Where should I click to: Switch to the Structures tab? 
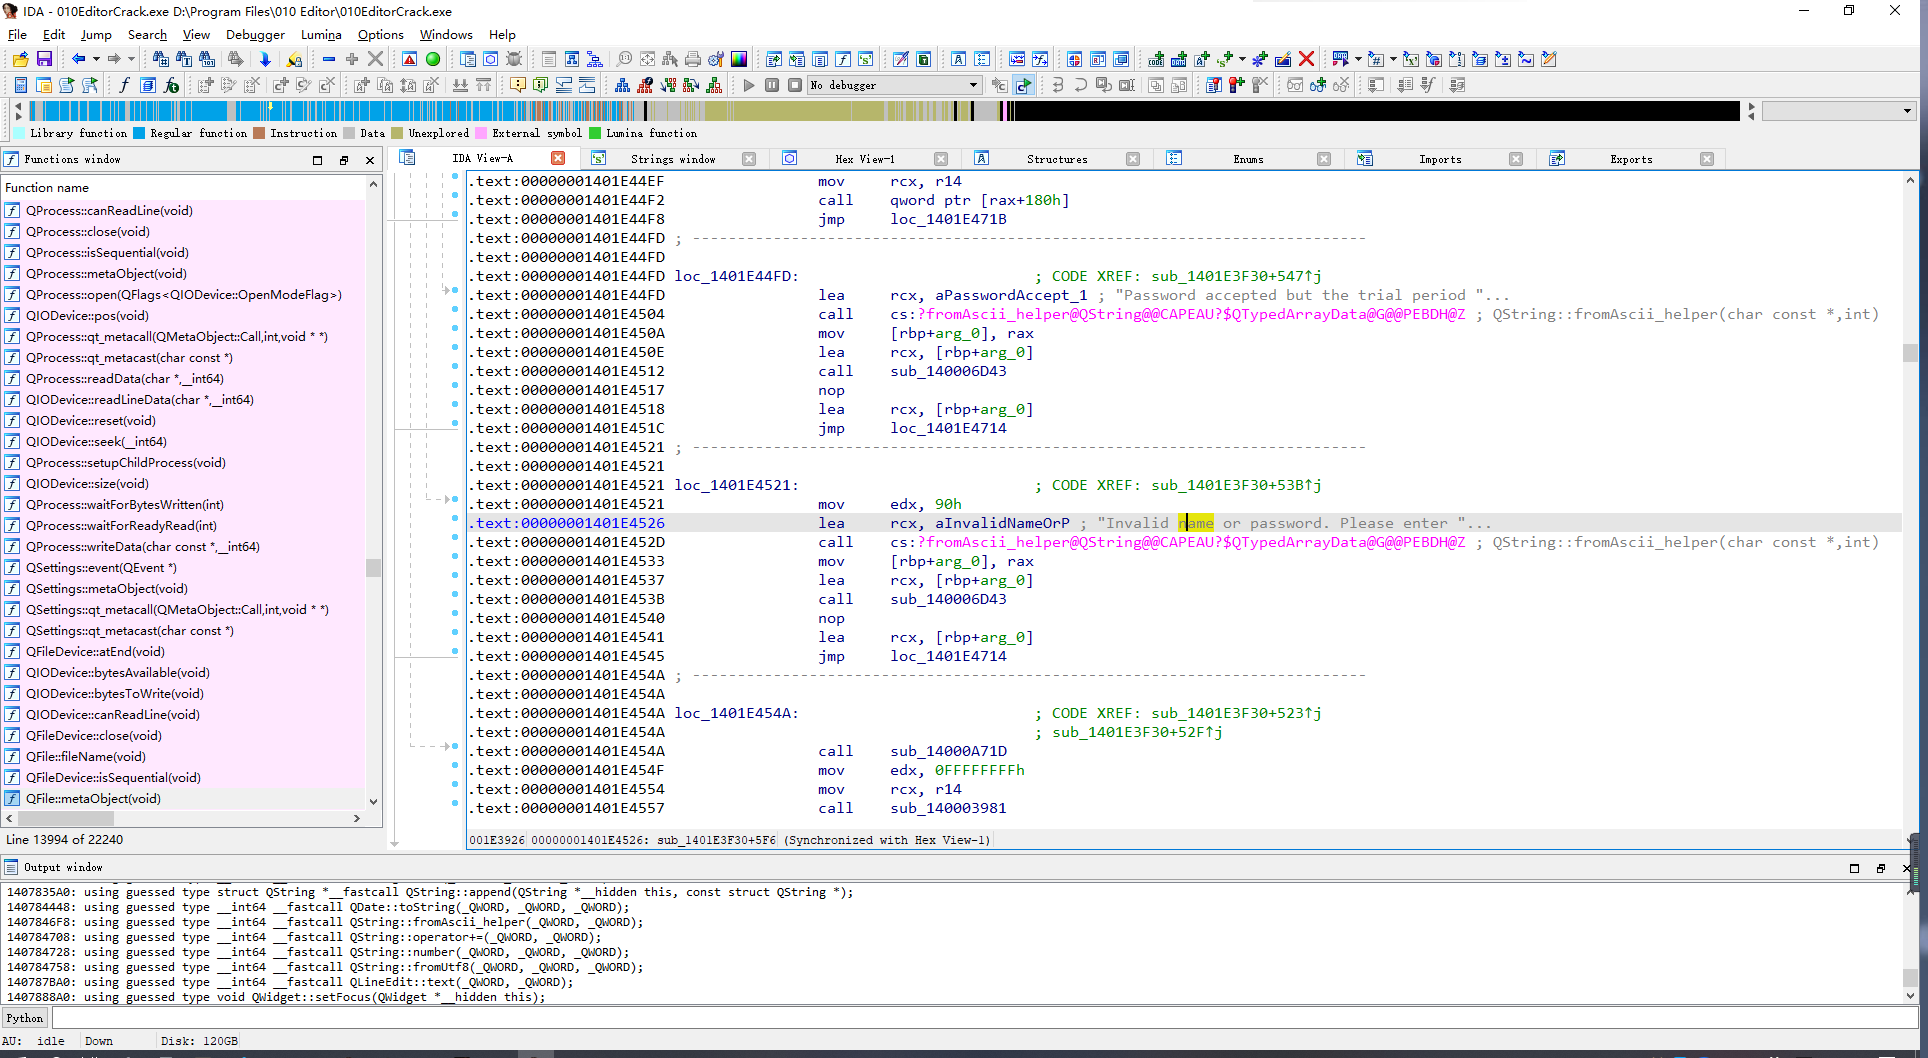(x=1057, y=159)
